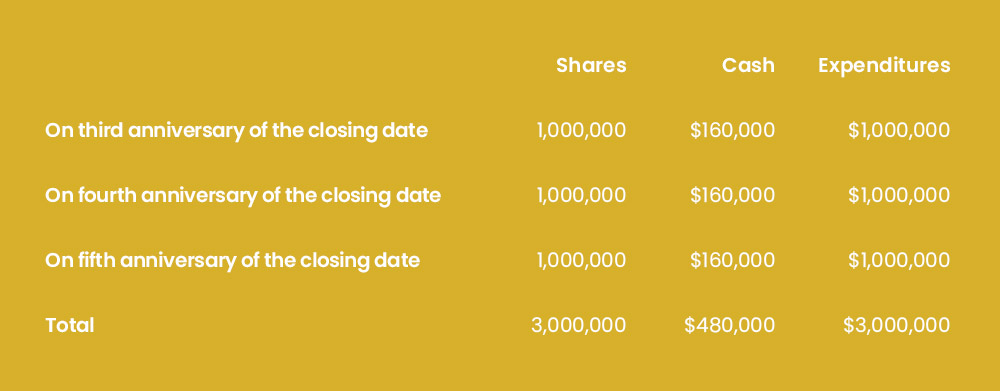The image size is (1000, 391).
Task: Click third anniversary expenditures value $1,000,000
Action: [x=899, y=131]
